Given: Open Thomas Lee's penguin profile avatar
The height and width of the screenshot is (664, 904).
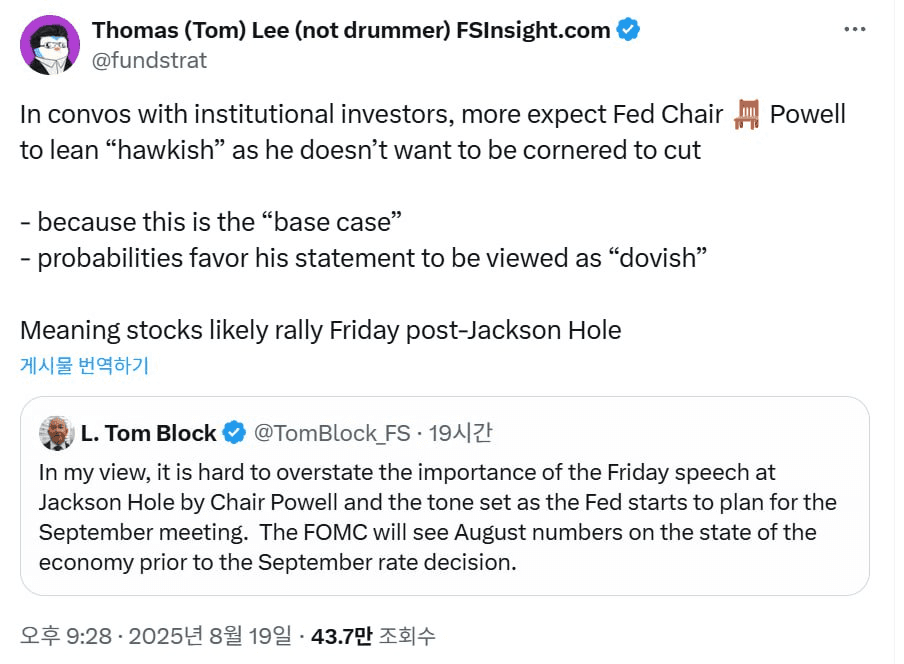Looking at the screenshot, I should point(50,45).
